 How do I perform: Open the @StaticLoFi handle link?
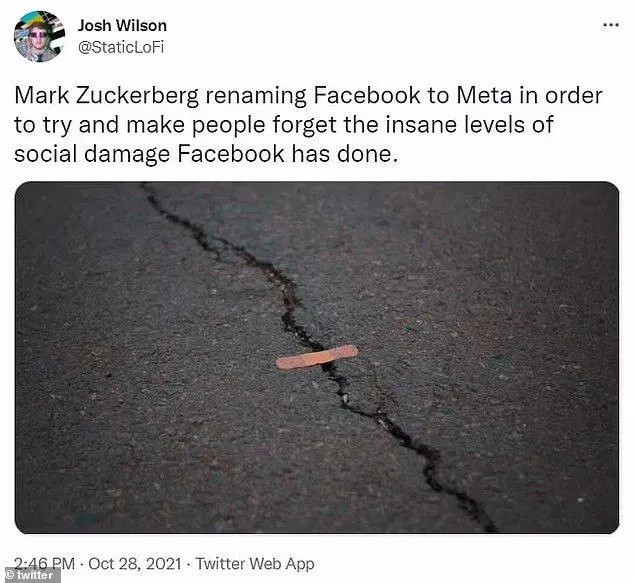[x=121, y=47]
